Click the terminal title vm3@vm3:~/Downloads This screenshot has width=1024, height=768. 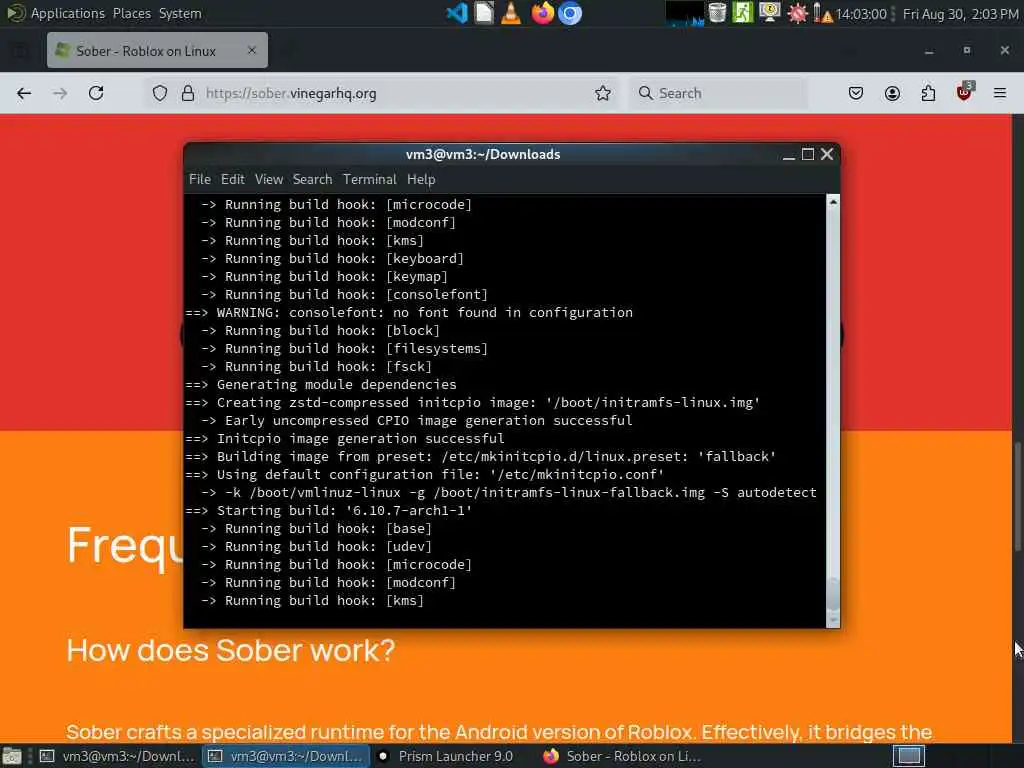pos(483,154)
